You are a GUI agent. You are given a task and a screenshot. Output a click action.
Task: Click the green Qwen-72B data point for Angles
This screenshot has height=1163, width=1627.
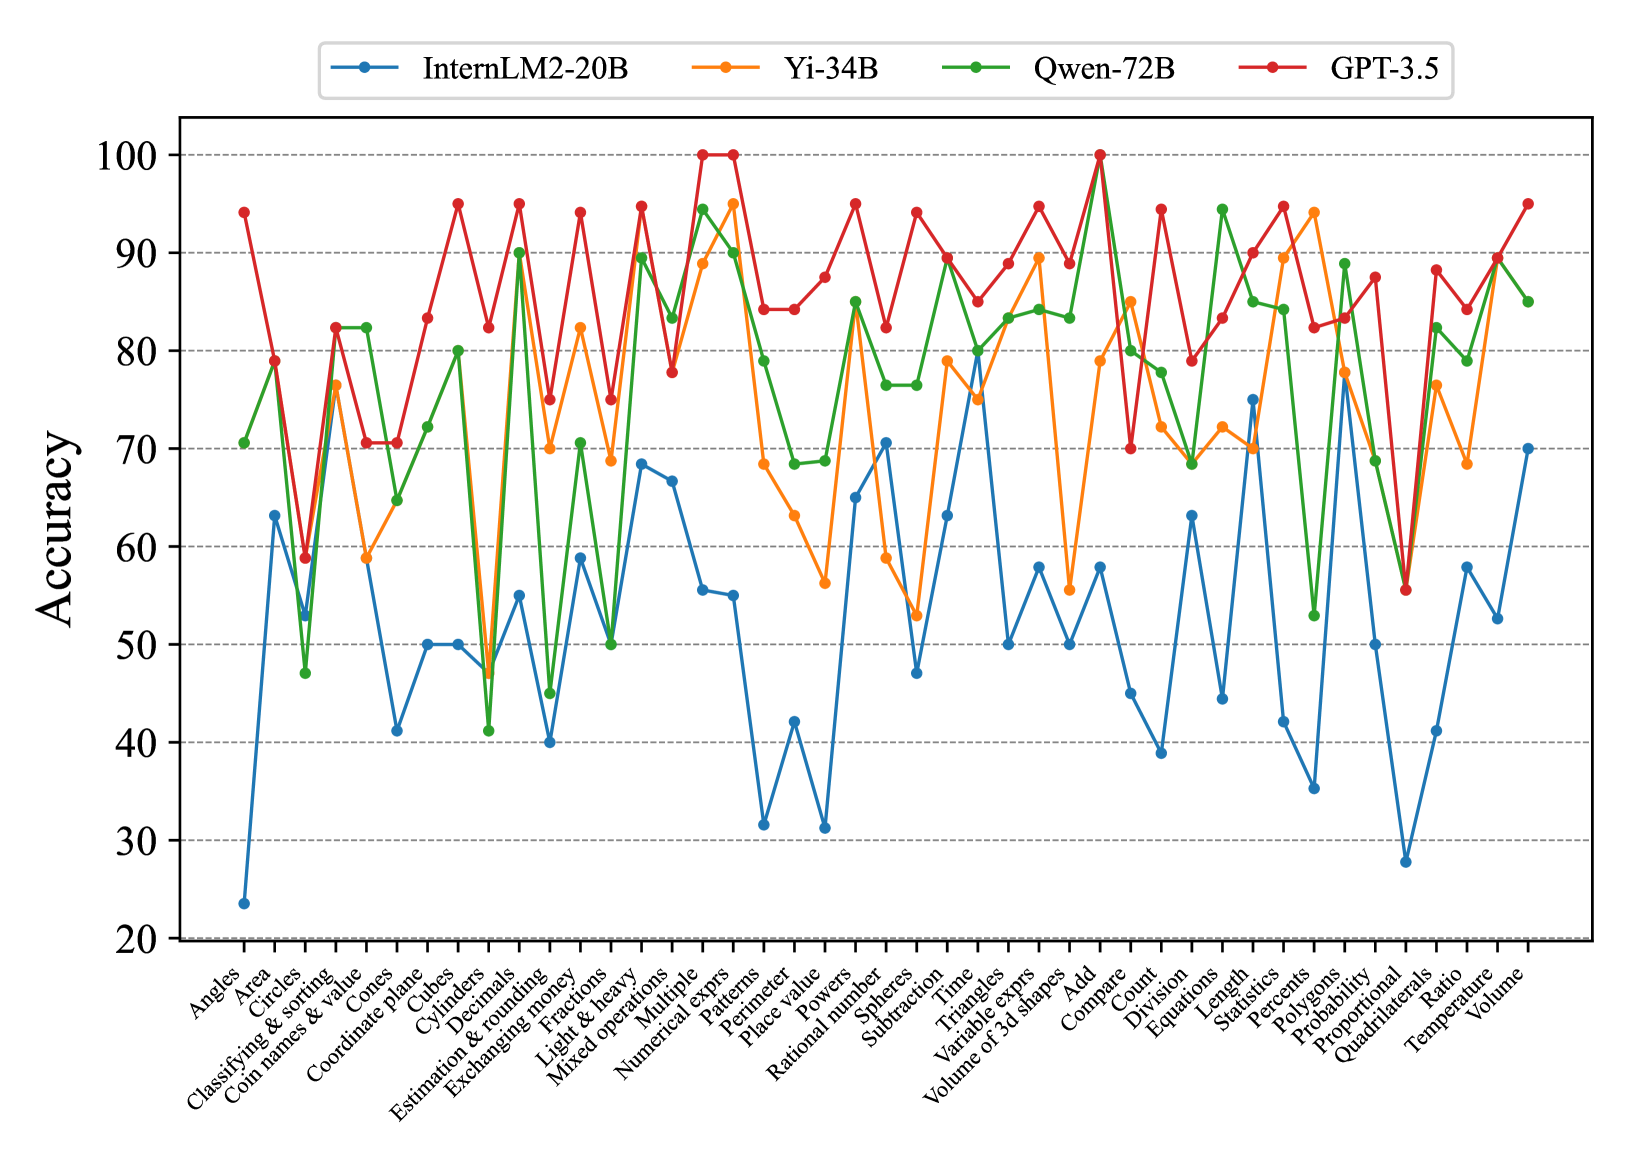point(244,442)
